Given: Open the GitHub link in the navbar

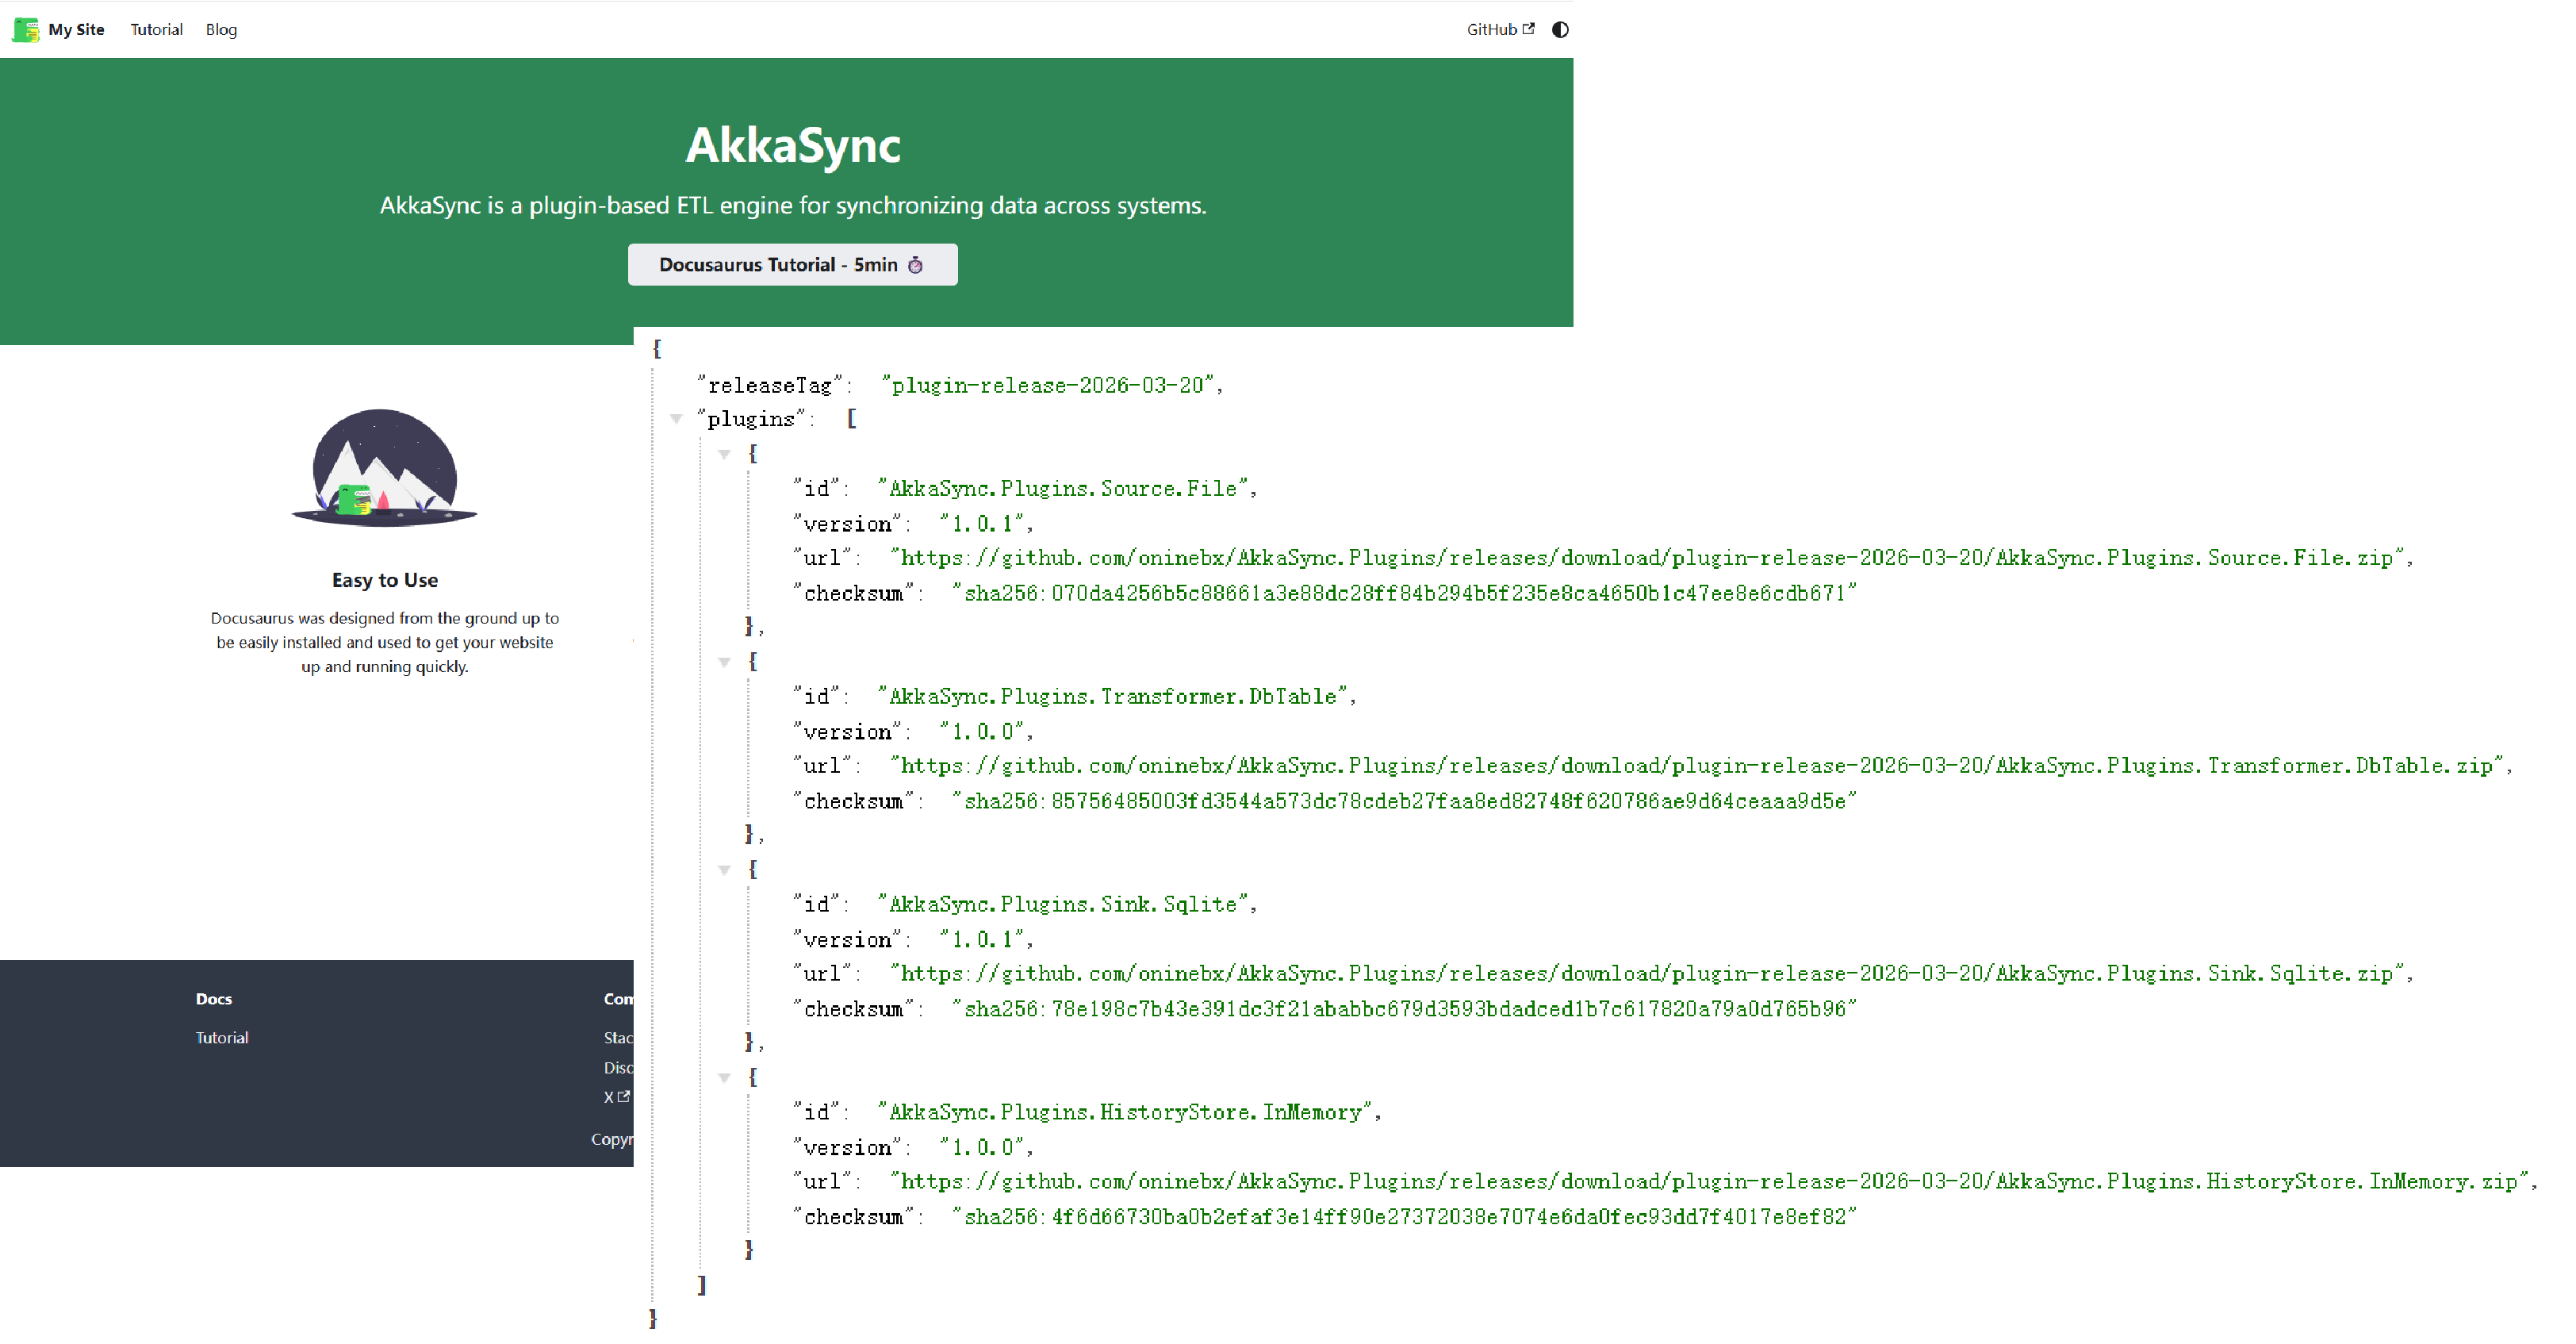Looking at the screenshot, I should (1492, 28).
